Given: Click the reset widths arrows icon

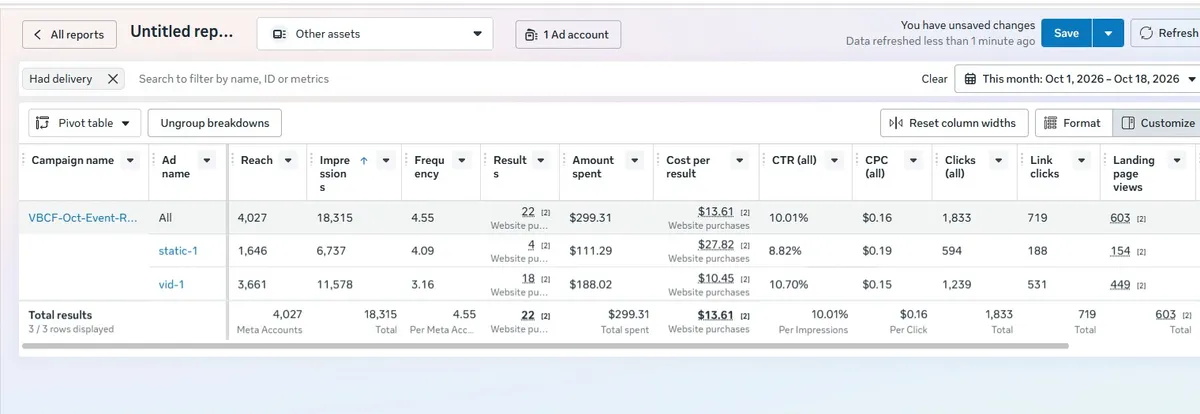Looking at the screenshot, I should (896, 123).
